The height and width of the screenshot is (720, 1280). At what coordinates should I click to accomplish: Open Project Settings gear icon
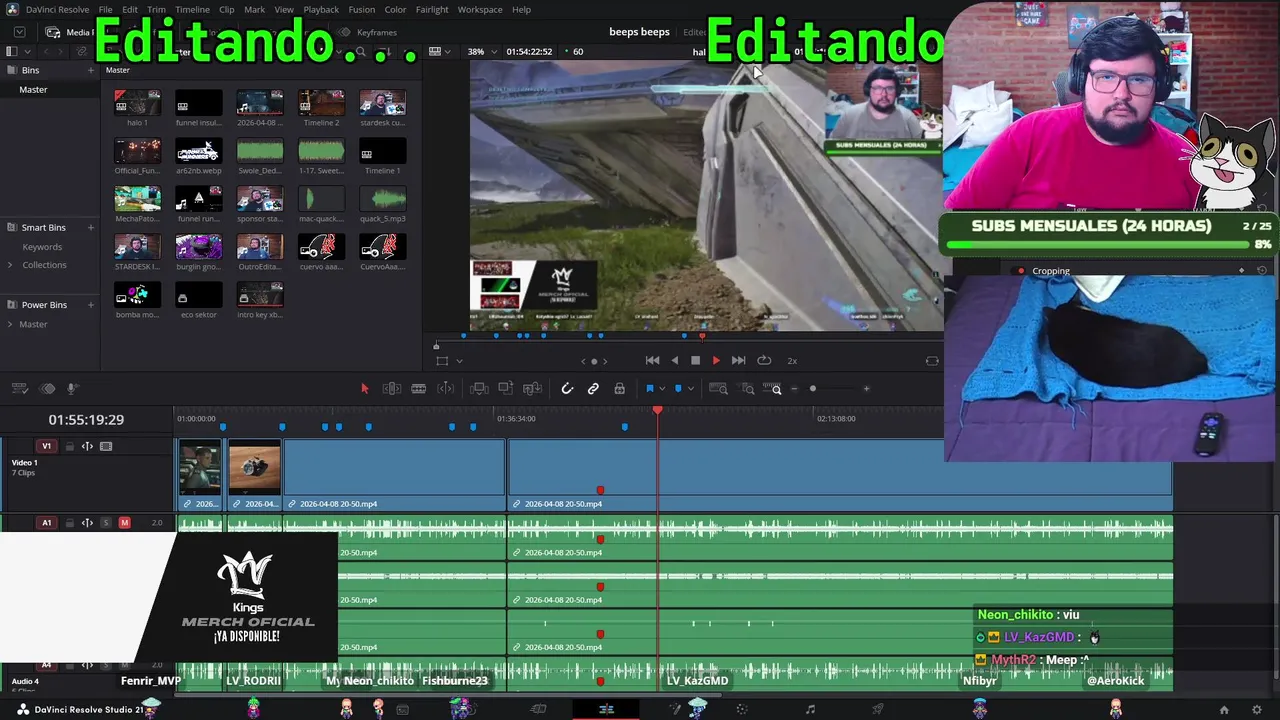coord(1257,710)
